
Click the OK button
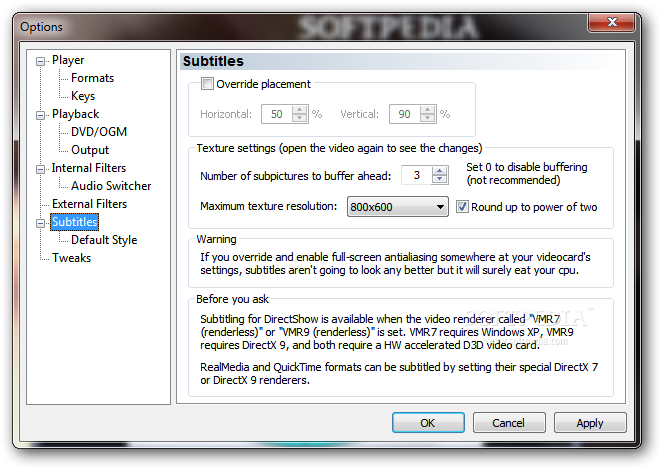point(428,423)
